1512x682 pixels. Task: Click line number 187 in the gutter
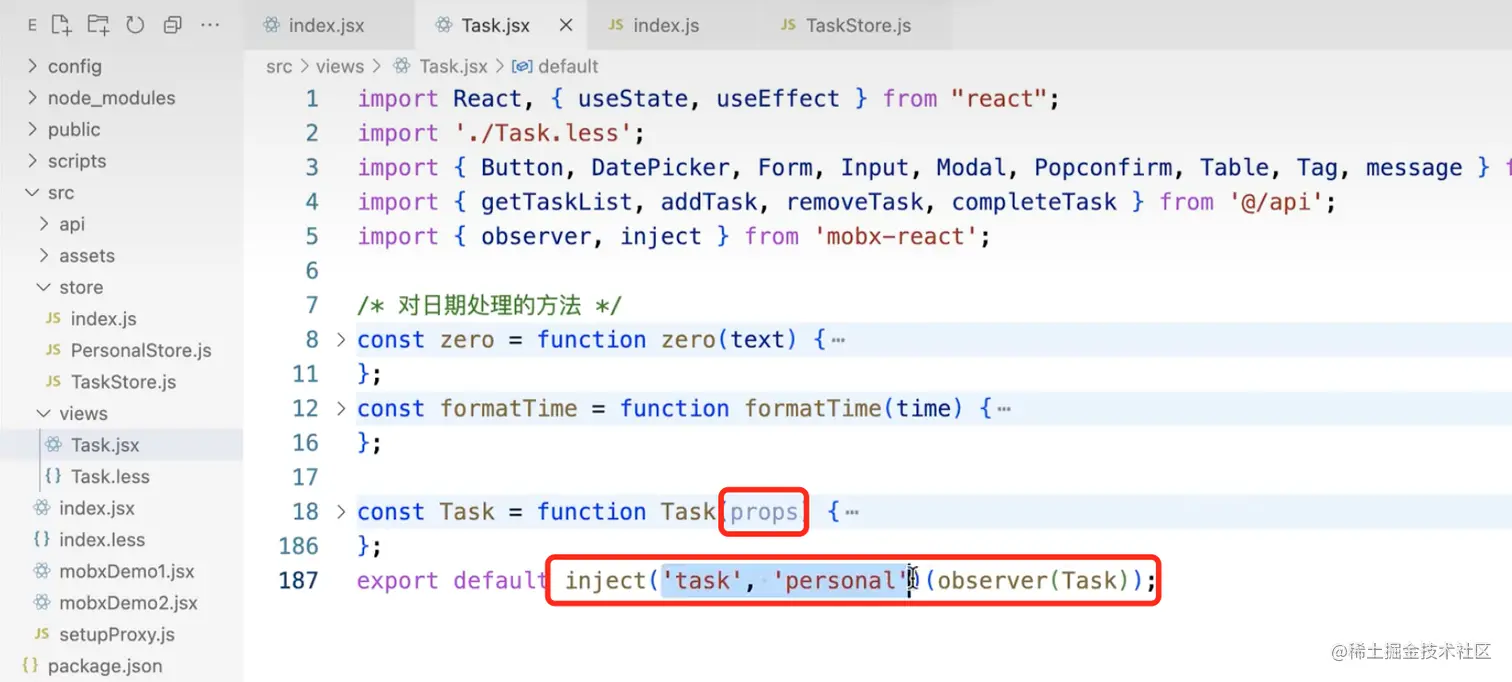[x=298, y=580]
